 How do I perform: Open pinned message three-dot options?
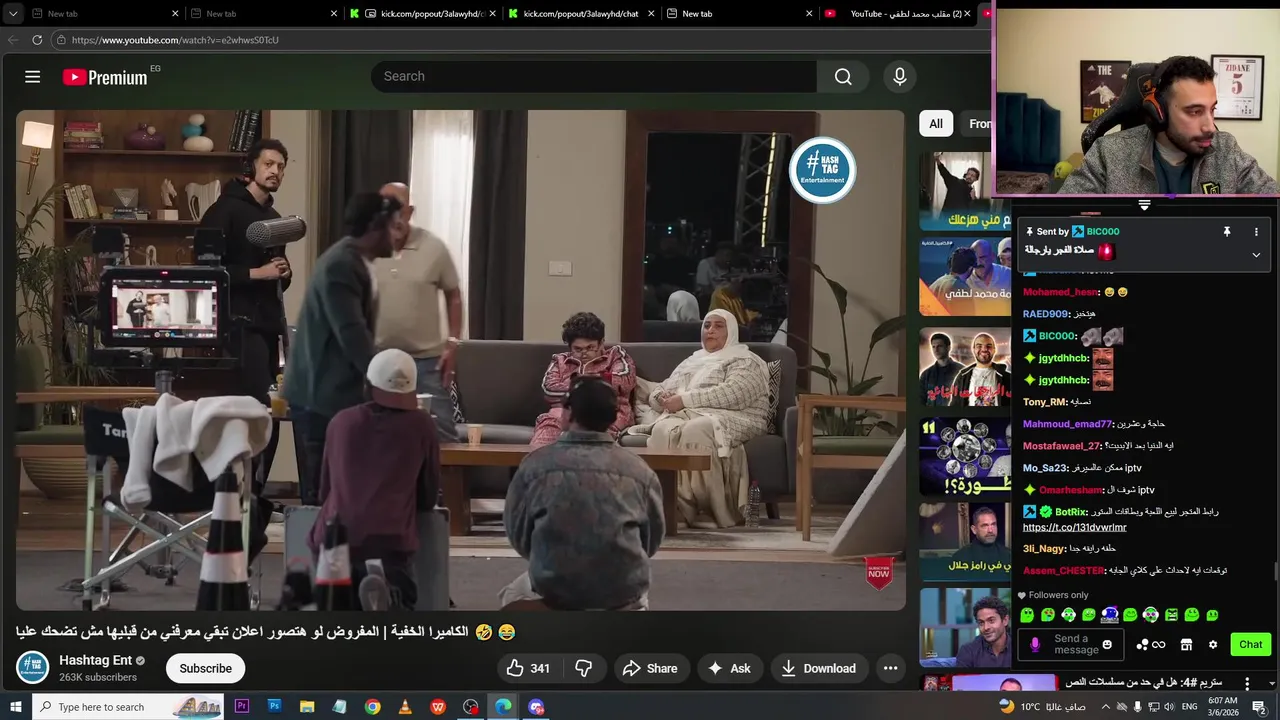pos(1256,231)
